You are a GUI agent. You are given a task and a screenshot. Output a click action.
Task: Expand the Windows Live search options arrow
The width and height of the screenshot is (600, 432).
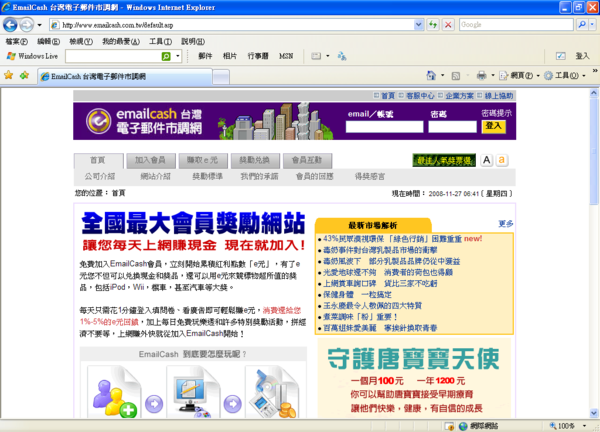click(x=178, y=56)
